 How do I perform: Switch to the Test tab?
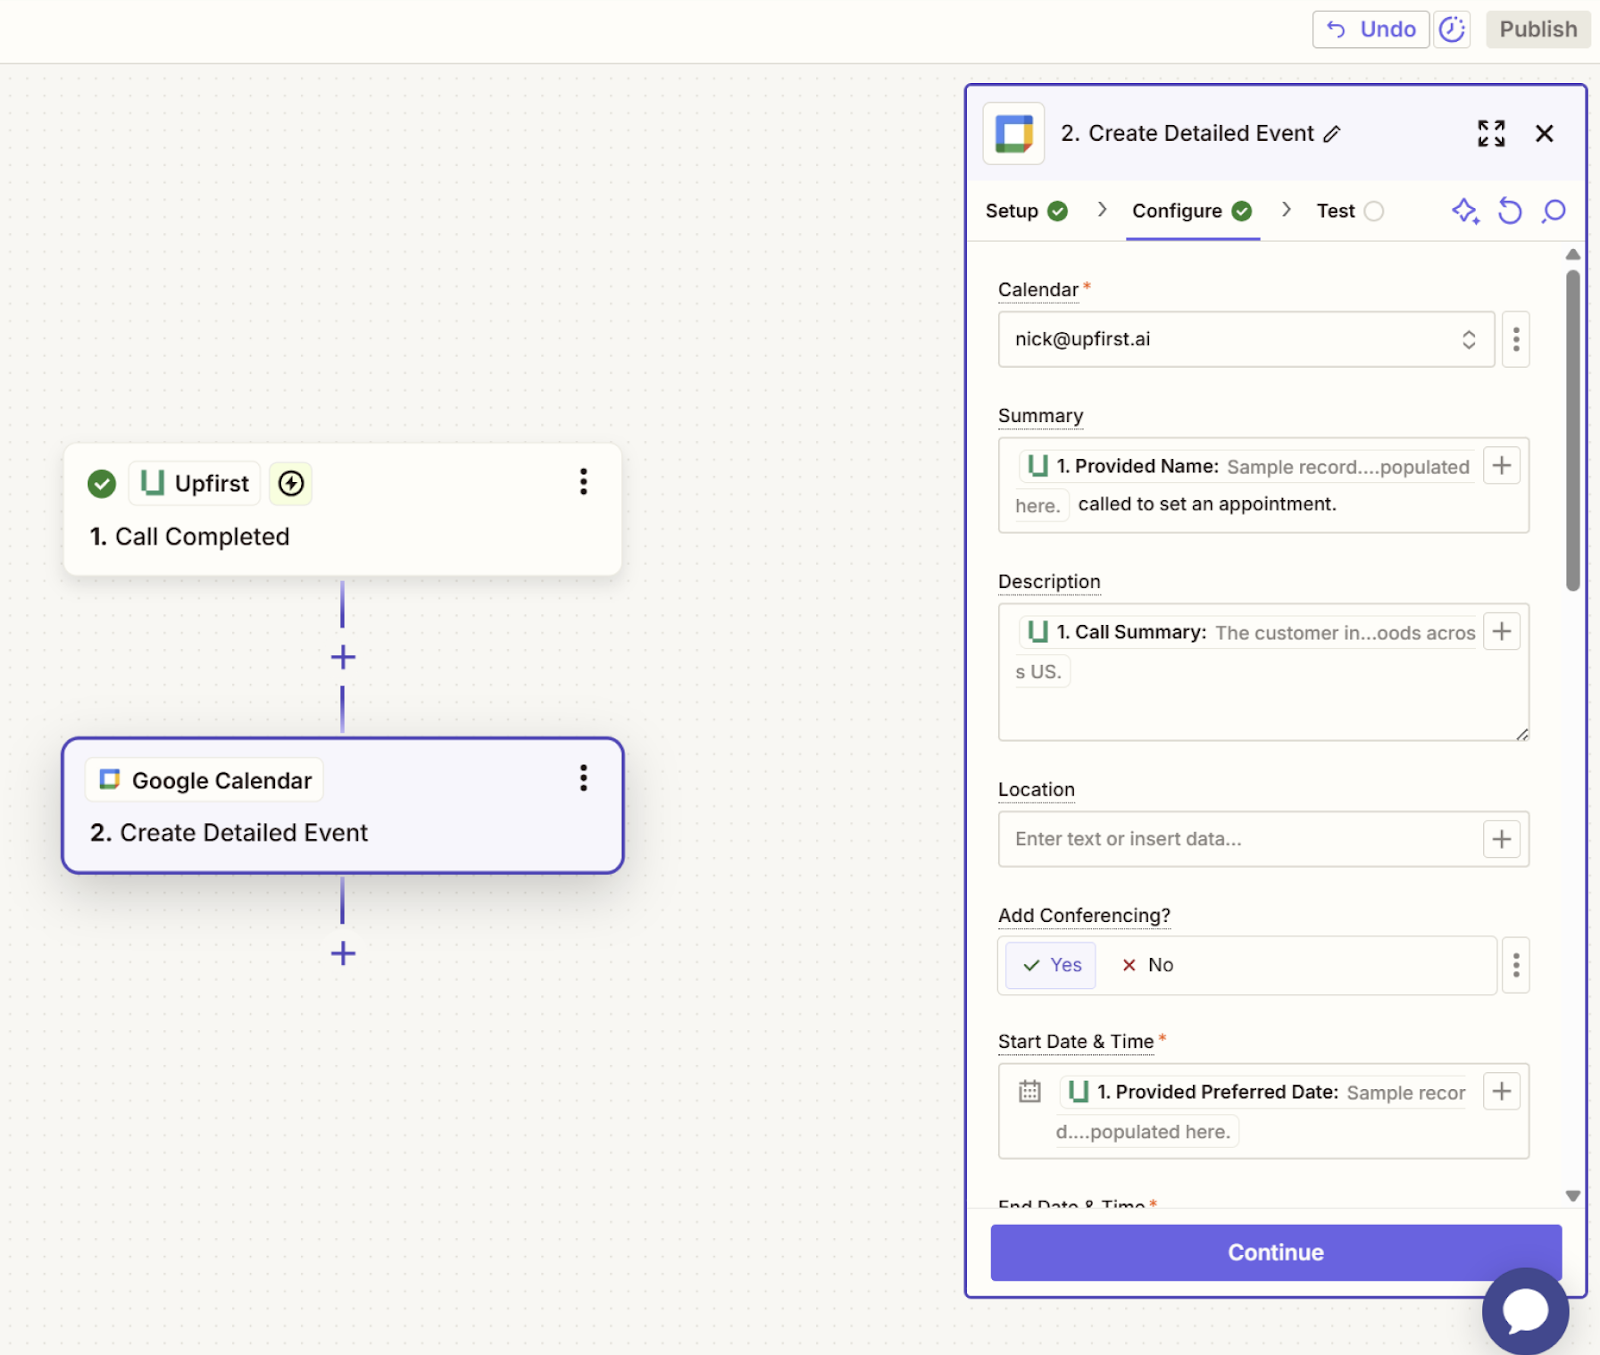1349,211
